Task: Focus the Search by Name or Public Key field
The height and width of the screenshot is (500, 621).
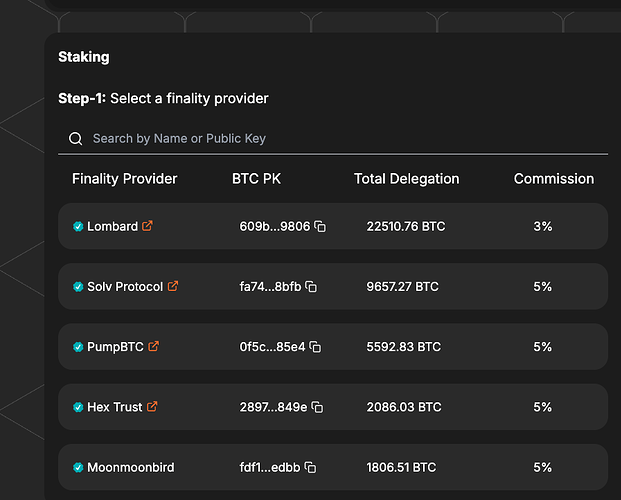Action: [333, 139]
